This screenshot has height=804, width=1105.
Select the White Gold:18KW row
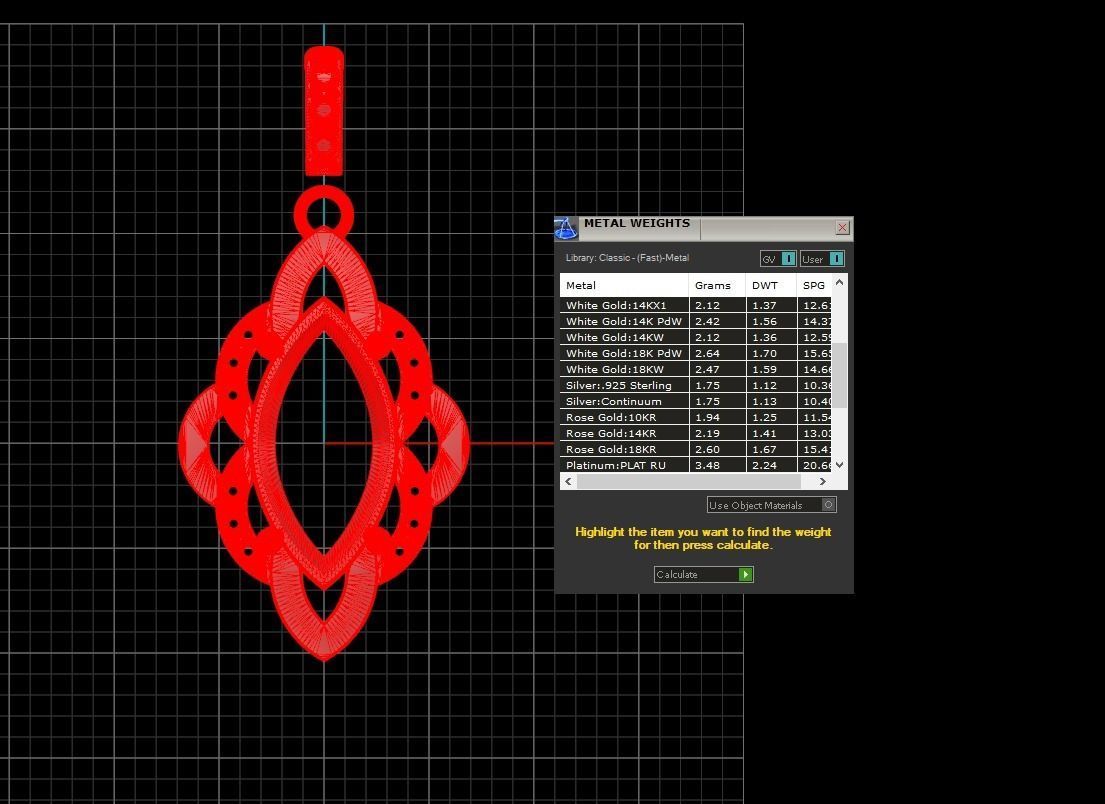(x=696, y=369)
